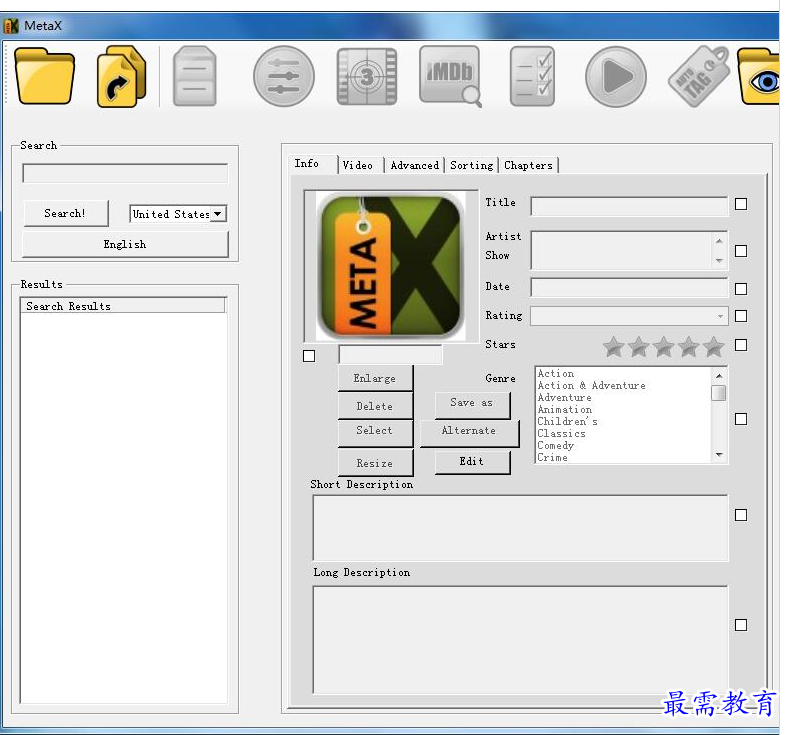The height and width of the screenshot is (735, 785).
Task: Tick the Short Description checkbox
Action: (x=741, y=515)
